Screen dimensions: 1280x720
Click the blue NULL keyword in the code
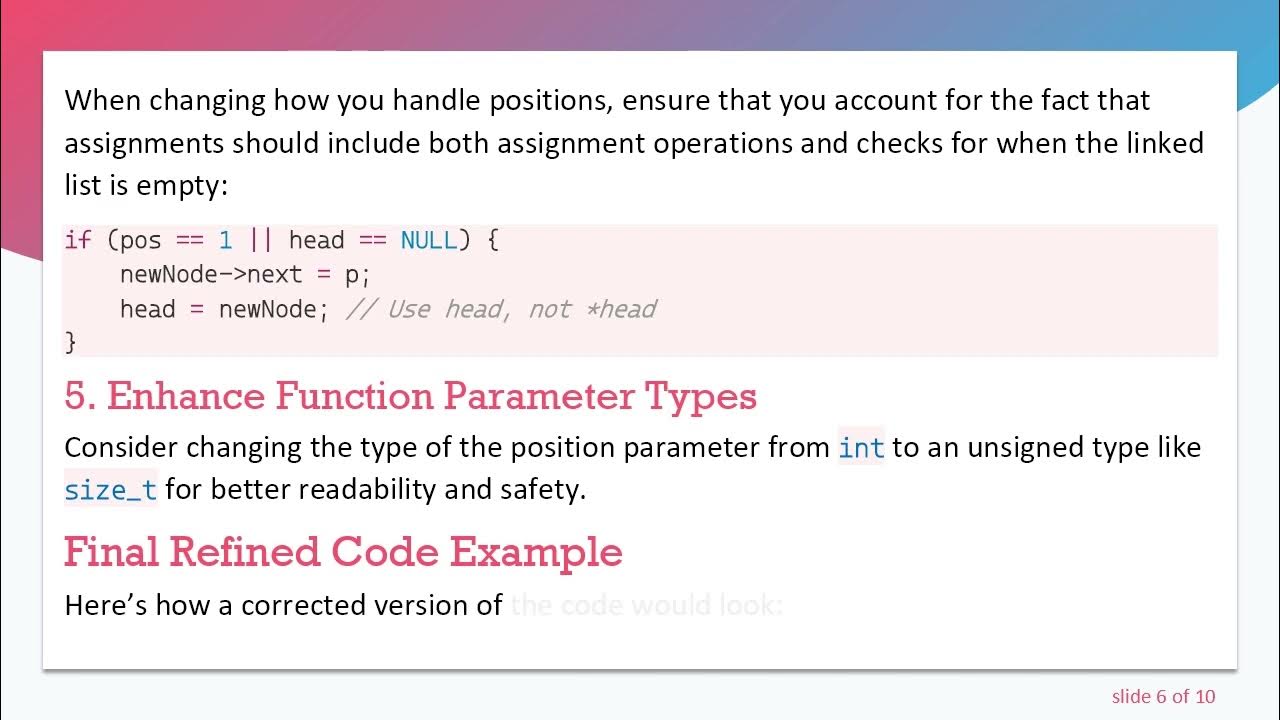click(428, 241)
